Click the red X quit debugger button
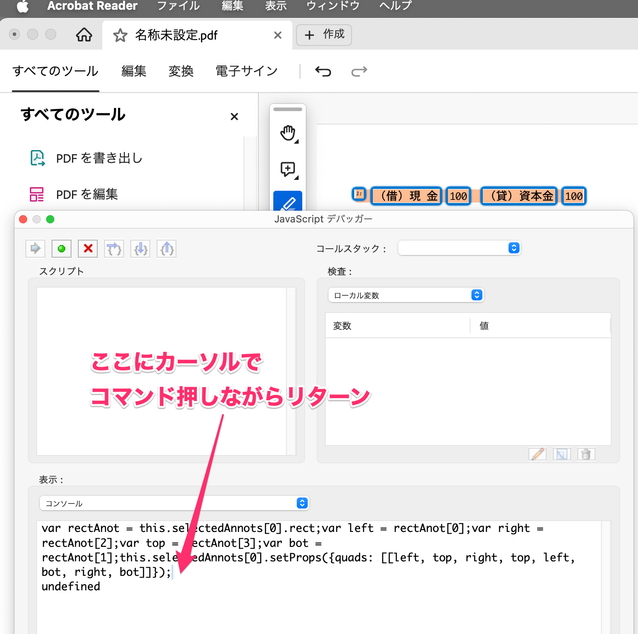 (87, 248)
